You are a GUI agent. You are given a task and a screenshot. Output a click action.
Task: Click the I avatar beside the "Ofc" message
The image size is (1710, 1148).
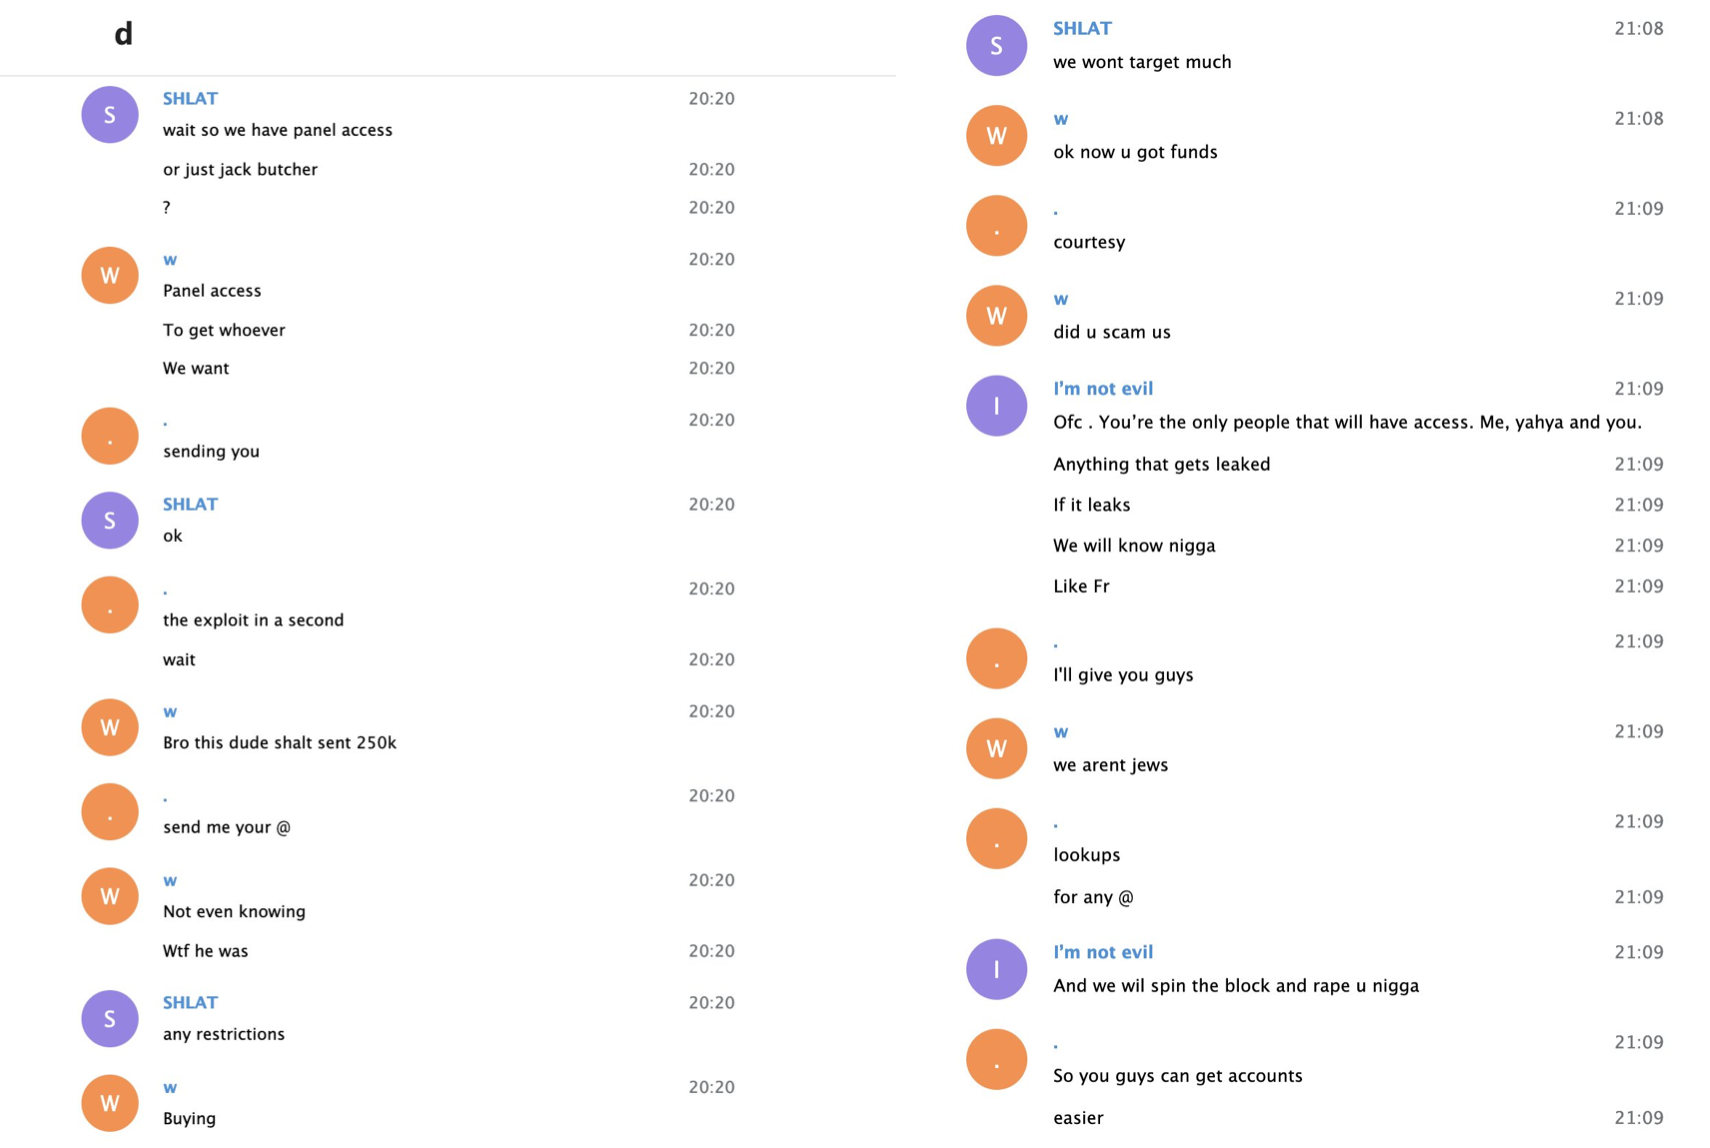point(996,405)
